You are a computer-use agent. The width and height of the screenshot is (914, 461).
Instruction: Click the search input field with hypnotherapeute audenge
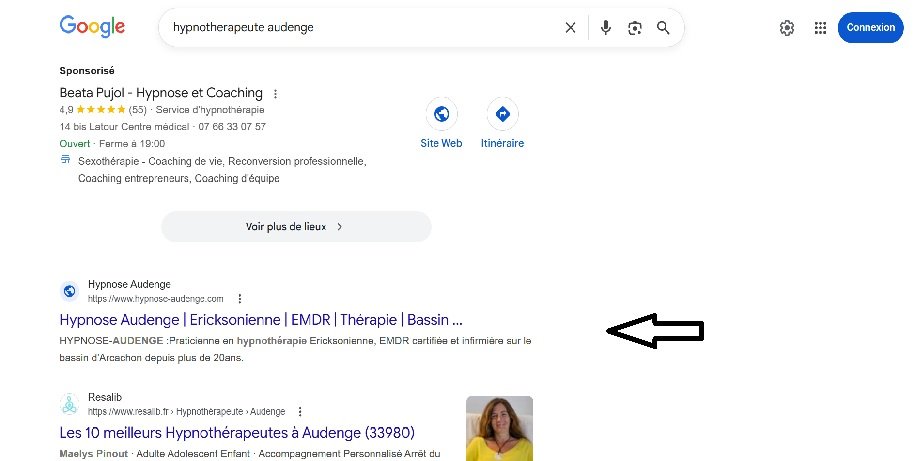[x=361, y=27]
